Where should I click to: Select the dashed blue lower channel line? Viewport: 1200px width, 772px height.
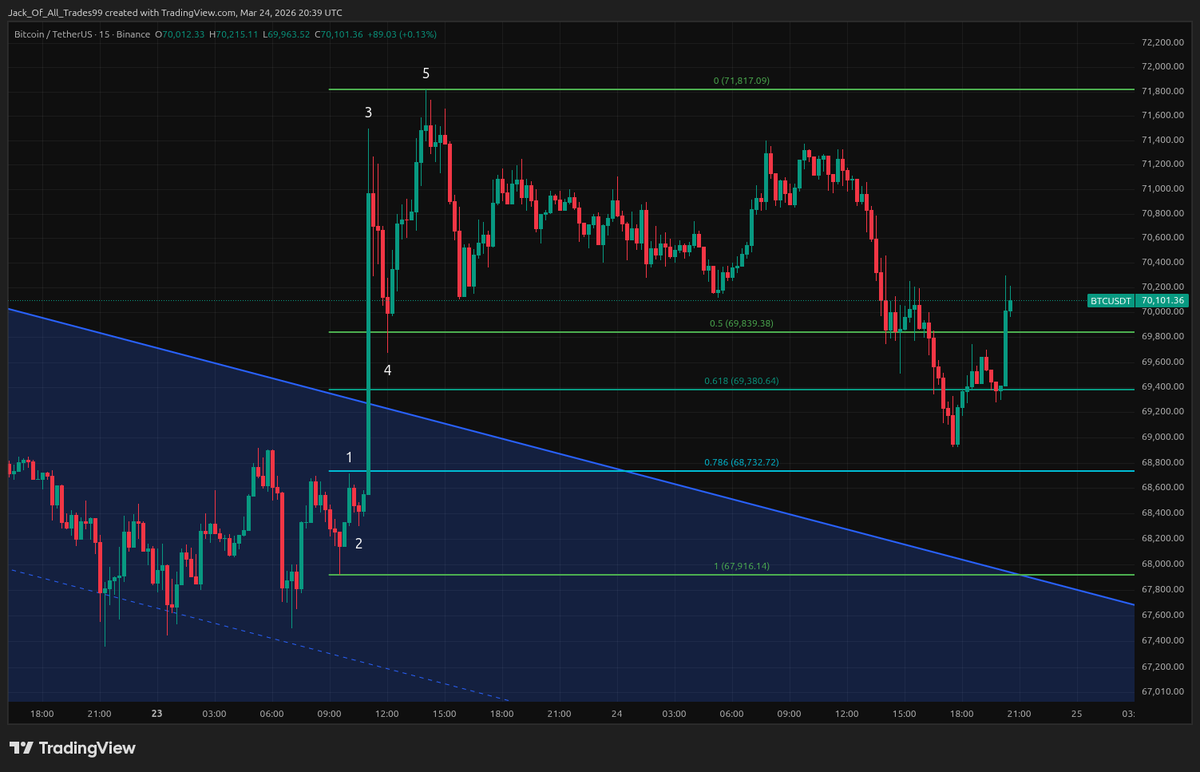pos(260,635)
